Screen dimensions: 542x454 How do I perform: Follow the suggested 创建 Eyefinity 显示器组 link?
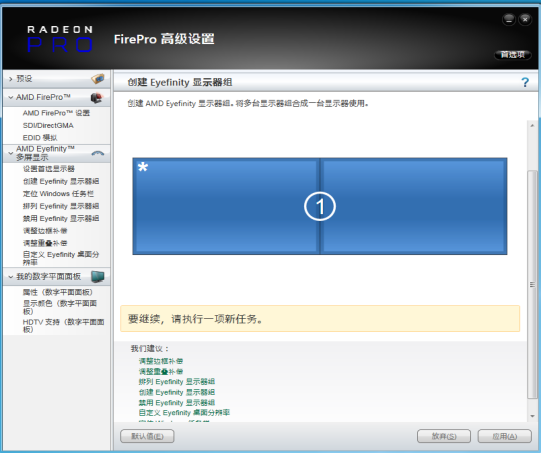coord(177,392)
